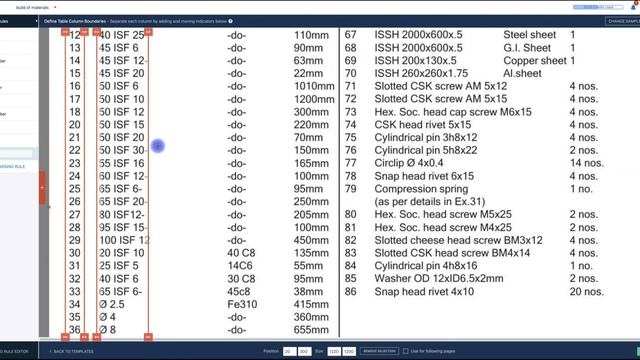Click the 'Fe310' material cell
The height and width of the screenshot is (360, 640).
coord(242,304)
